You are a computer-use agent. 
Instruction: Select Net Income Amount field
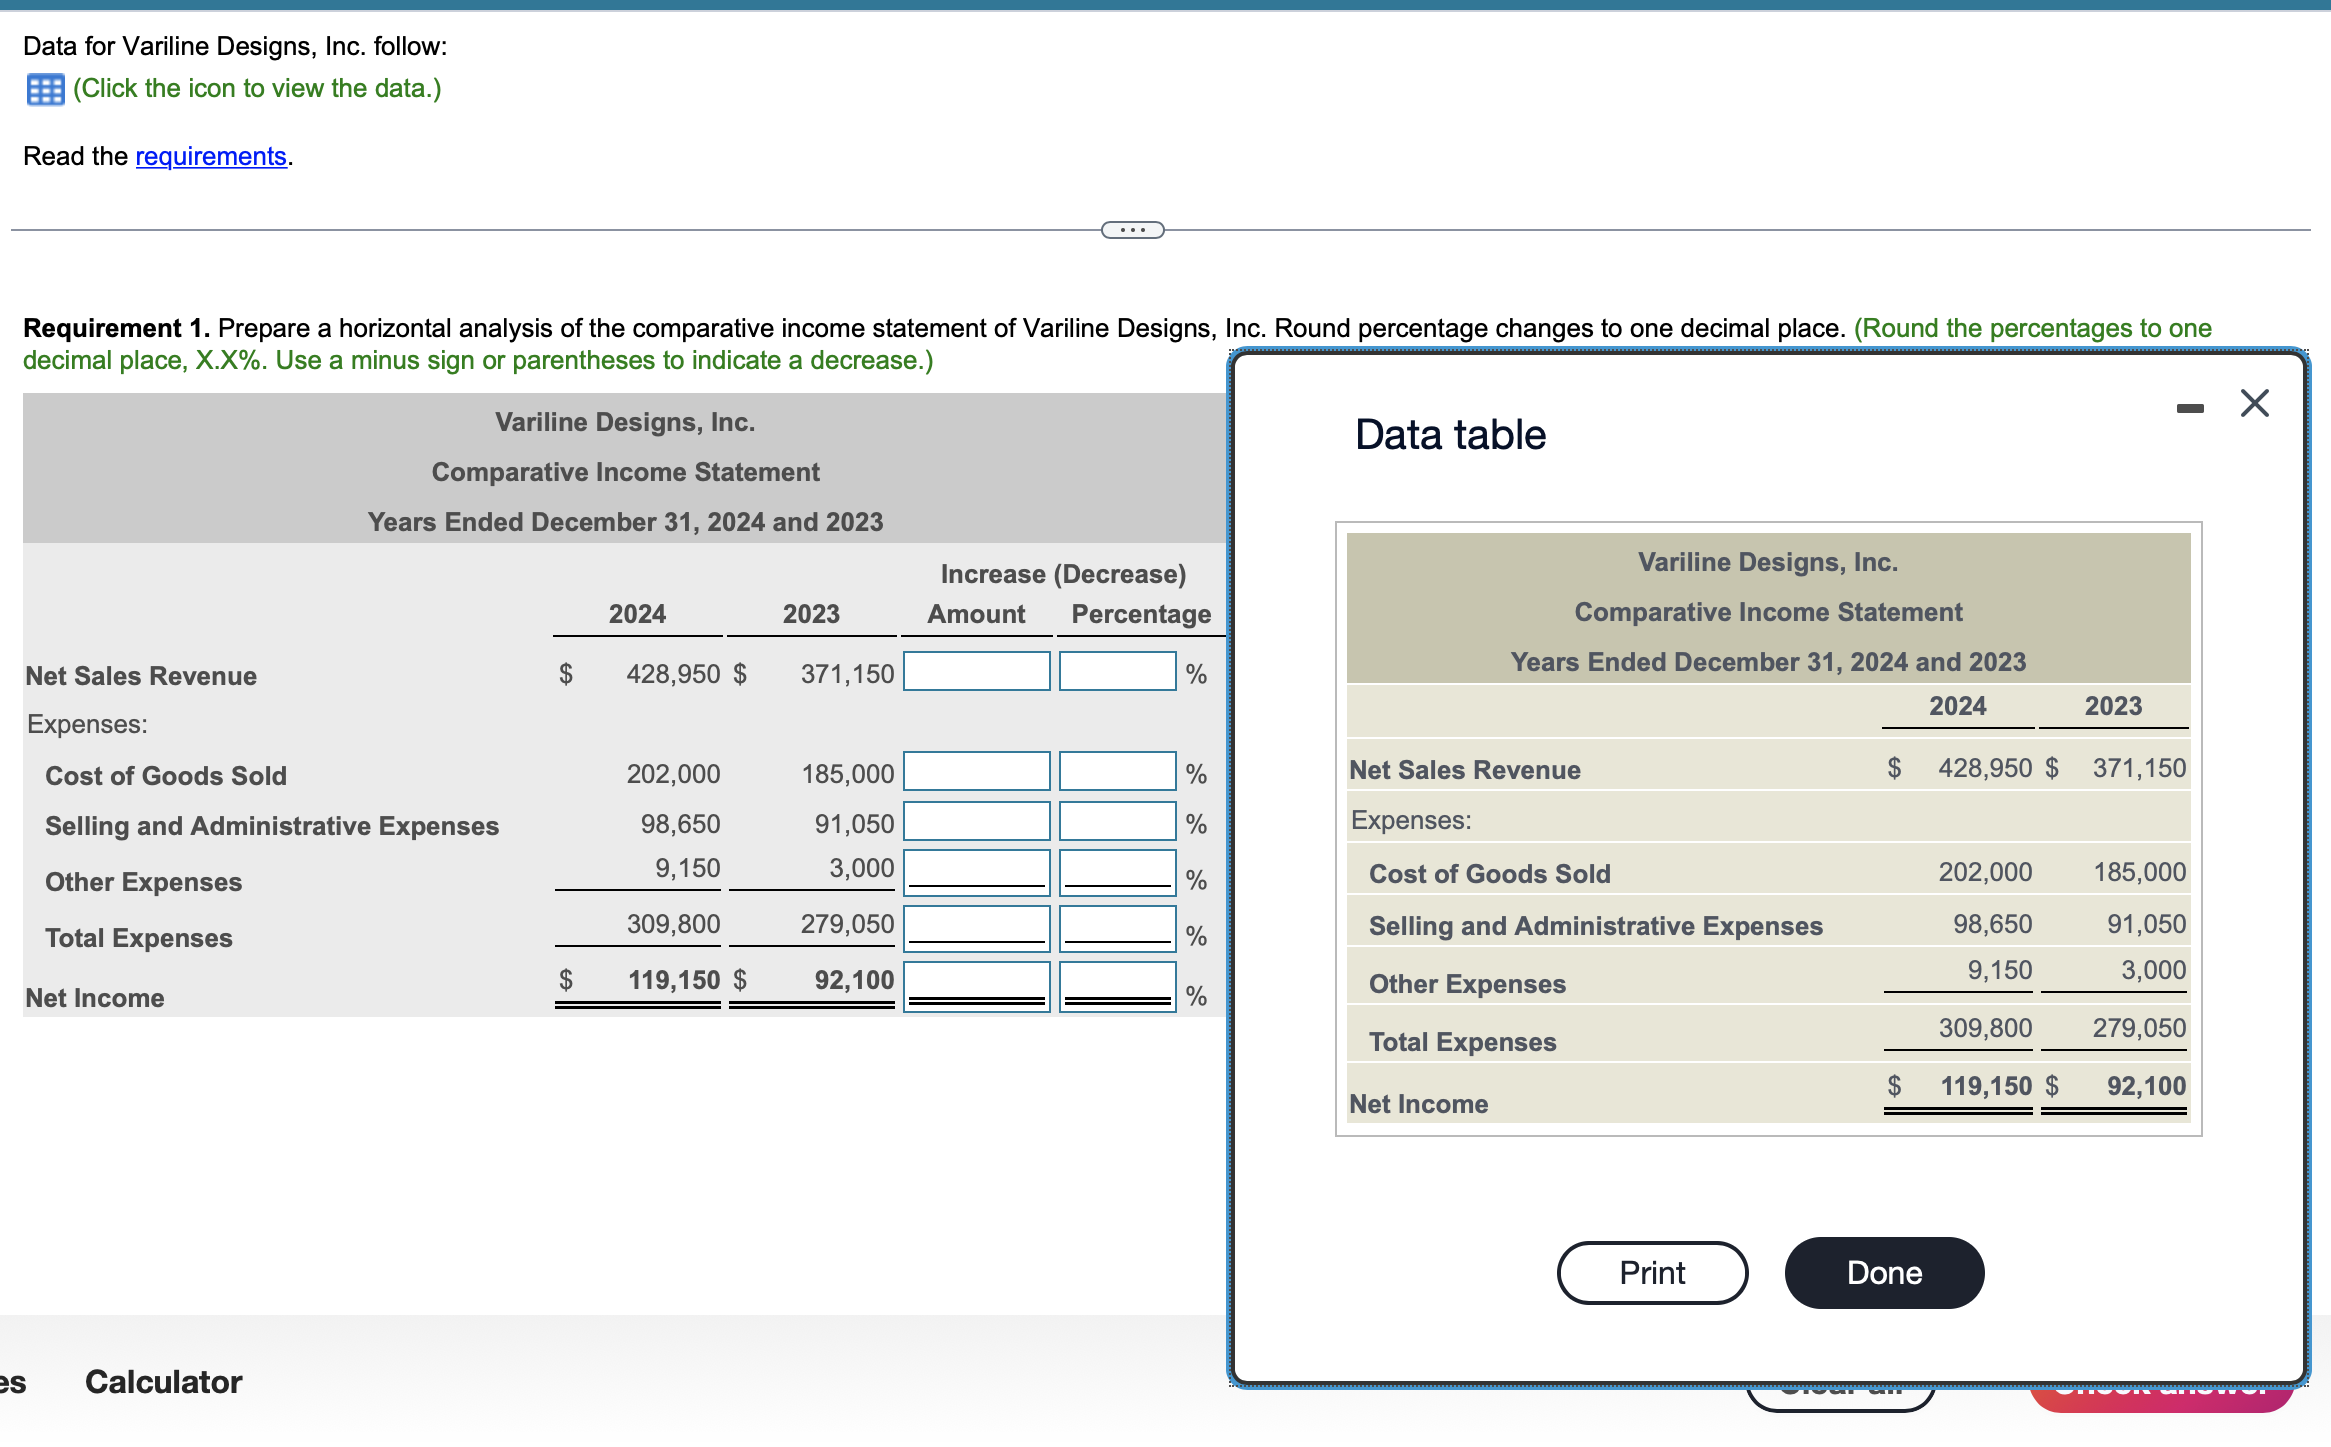pos(977,987)
